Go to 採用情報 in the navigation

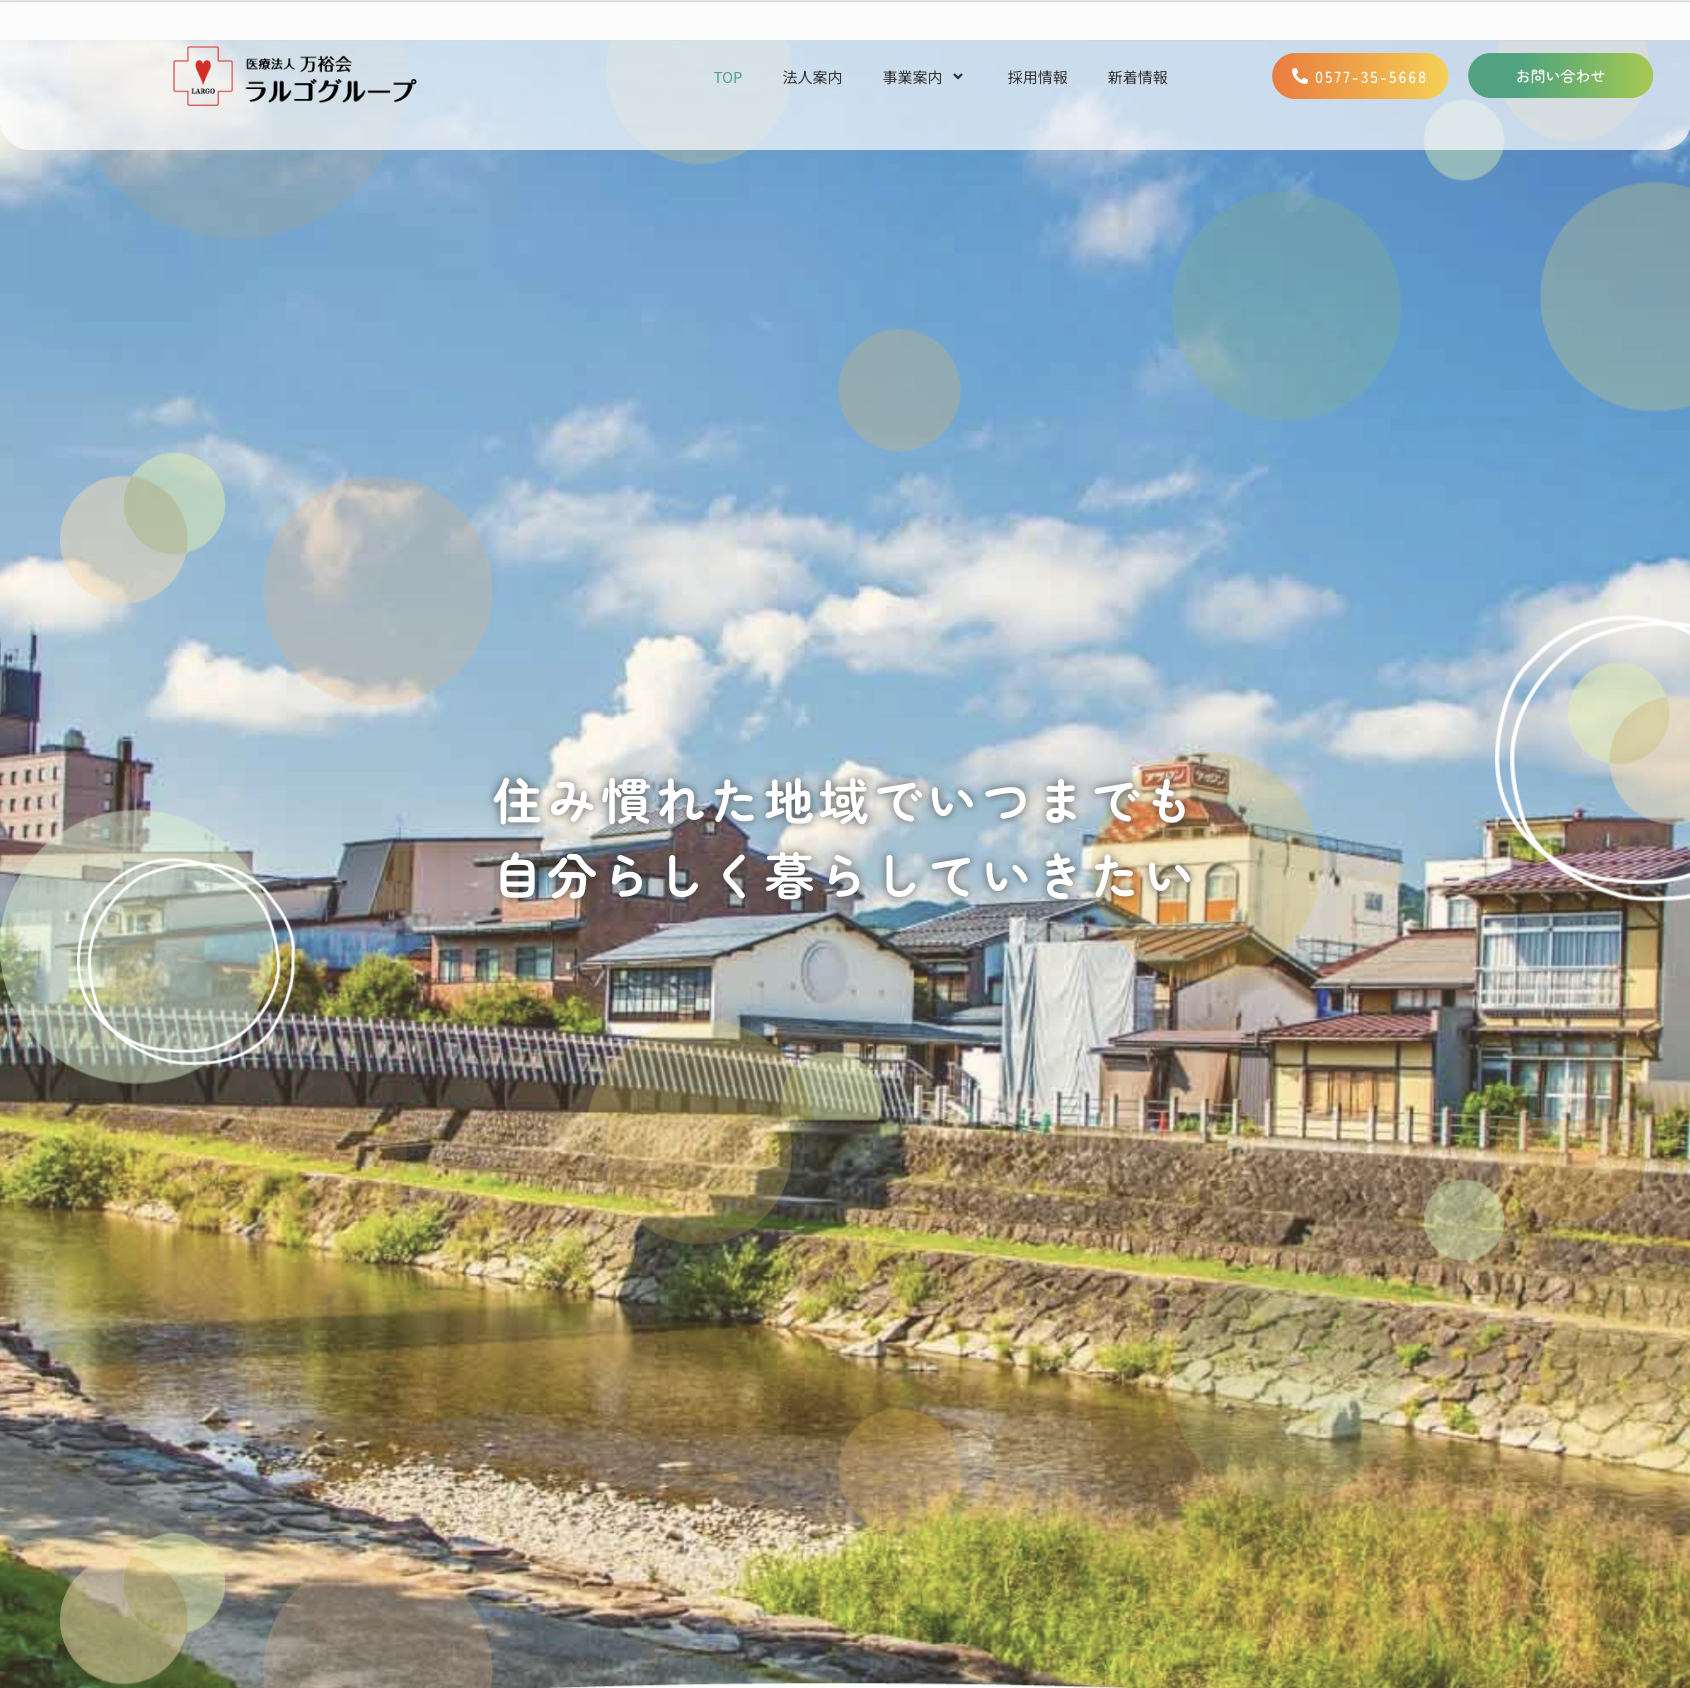point(1037,78)
